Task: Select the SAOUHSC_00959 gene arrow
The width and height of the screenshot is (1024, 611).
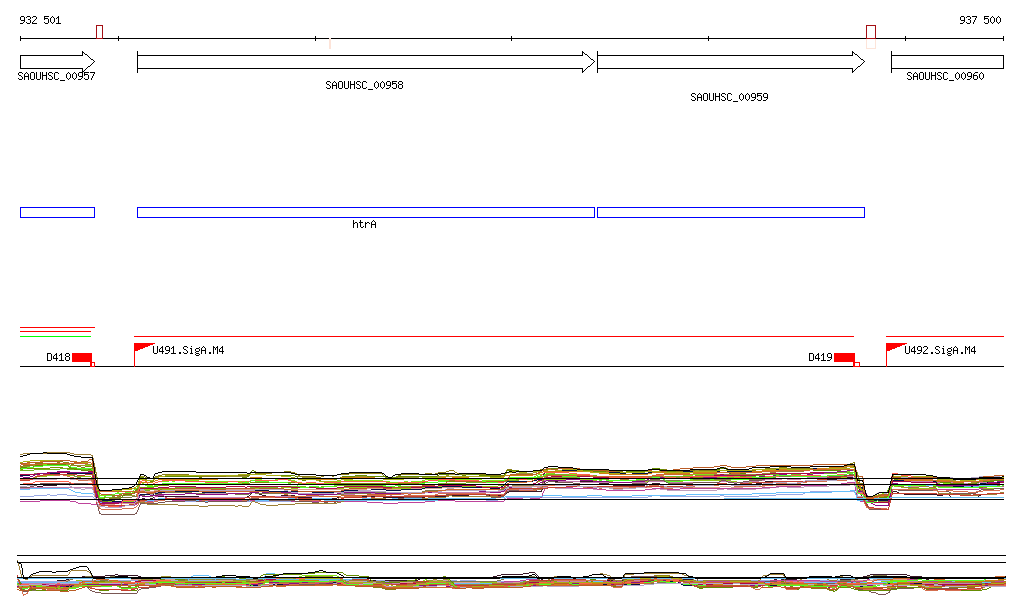Action: 730,62
